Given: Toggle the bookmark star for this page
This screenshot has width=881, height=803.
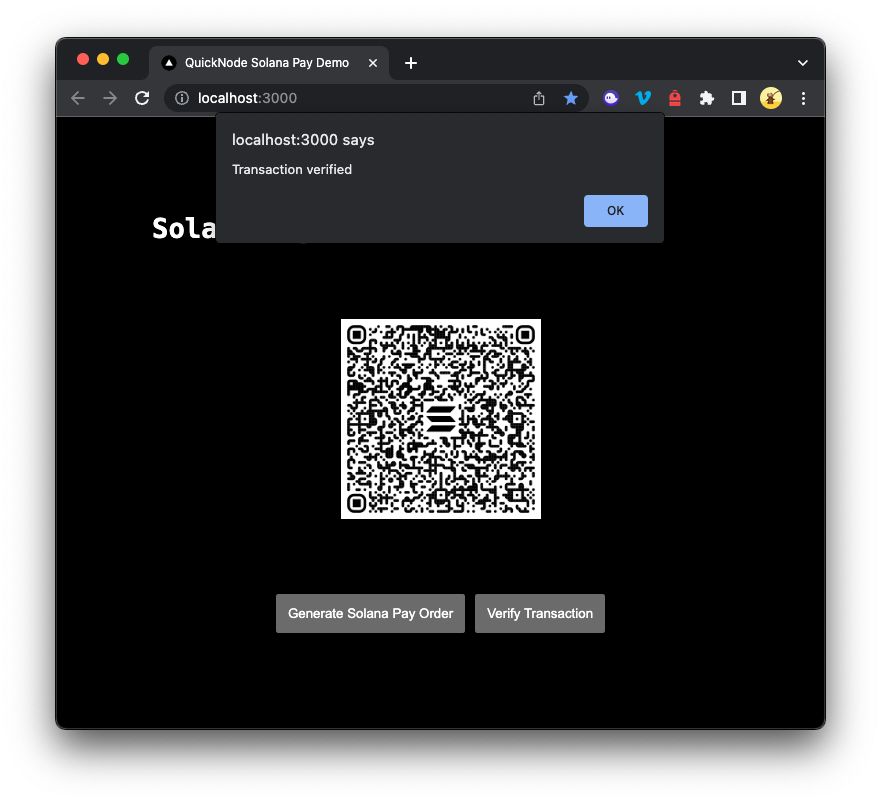Looking at the screenshot, I should point(571,98).
